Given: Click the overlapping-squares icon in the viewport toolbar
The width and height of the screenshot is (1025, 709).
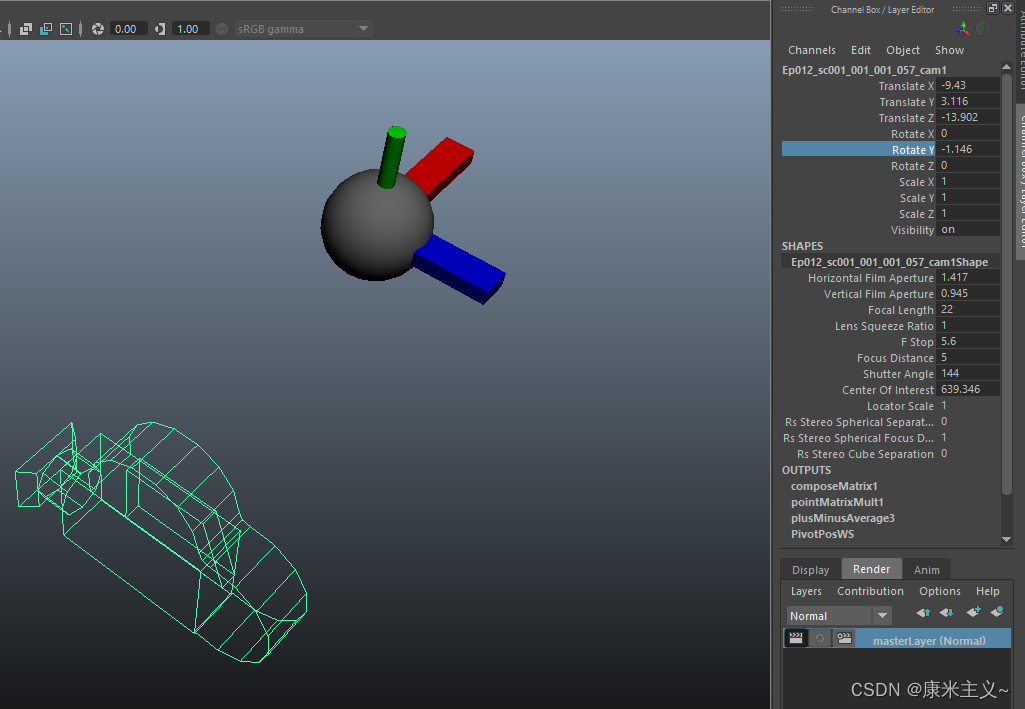Looking at the screenshot, I should tap(25, 29).
